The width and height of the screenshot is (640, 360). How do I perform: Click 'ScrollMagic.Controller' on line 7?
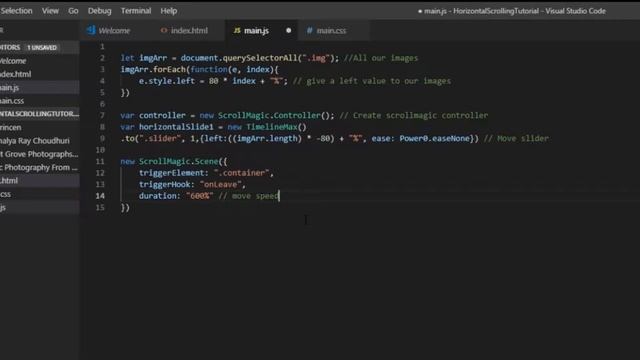pos(269,116)
